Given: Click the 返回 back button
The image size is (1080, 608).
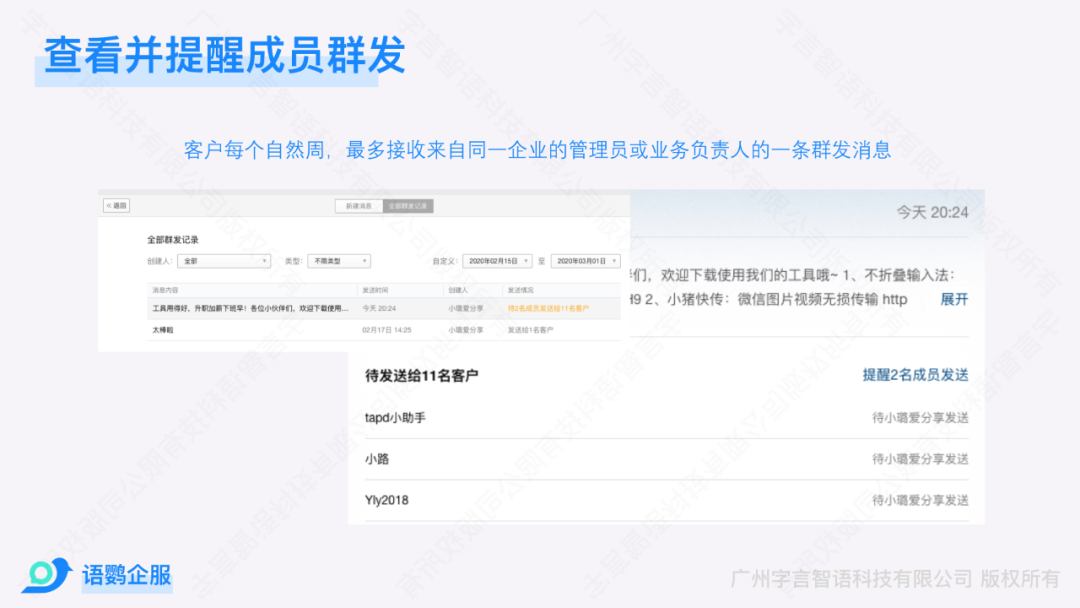Looking at the screenshot, I should click(x=117, y=206).
